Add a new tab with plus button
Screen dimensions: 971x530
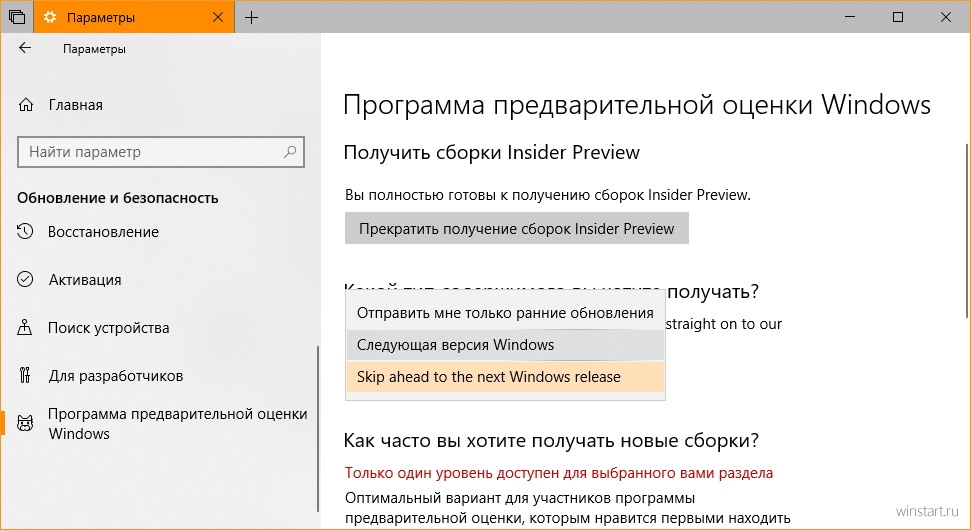click(x=251, y=17)
